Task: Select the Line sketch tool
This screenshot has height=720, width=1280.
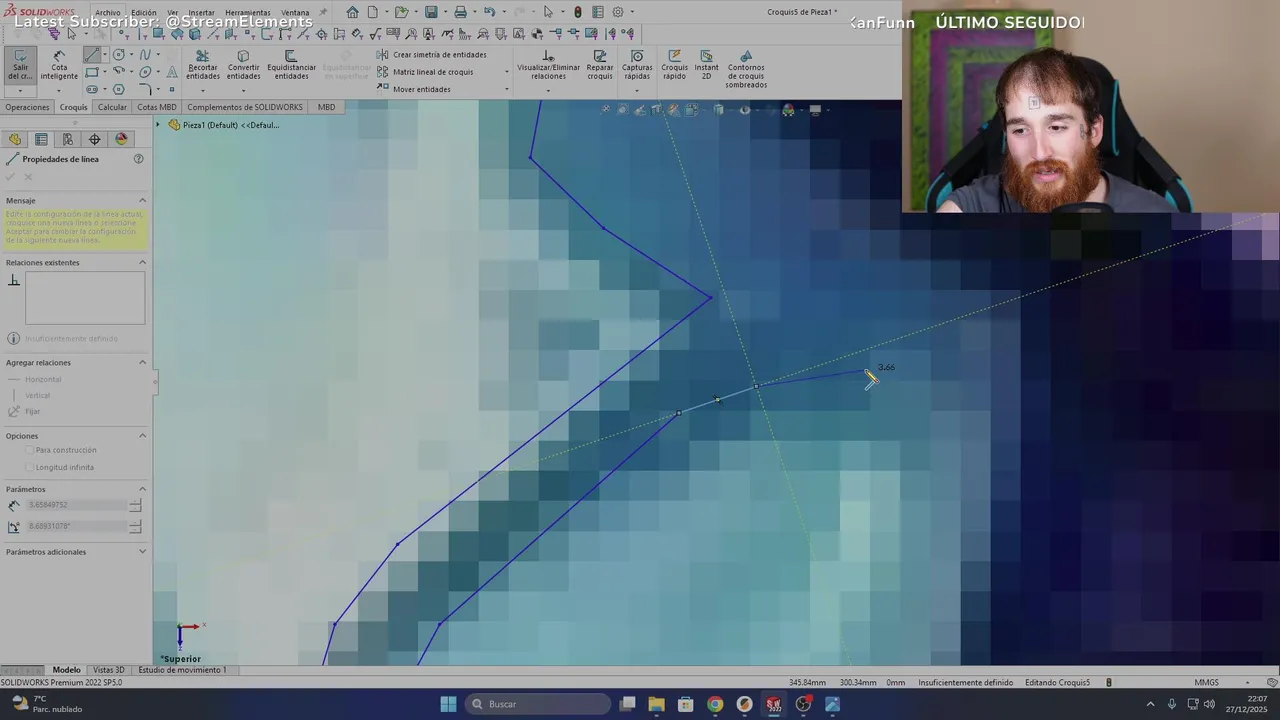Action: pos(92,55)
